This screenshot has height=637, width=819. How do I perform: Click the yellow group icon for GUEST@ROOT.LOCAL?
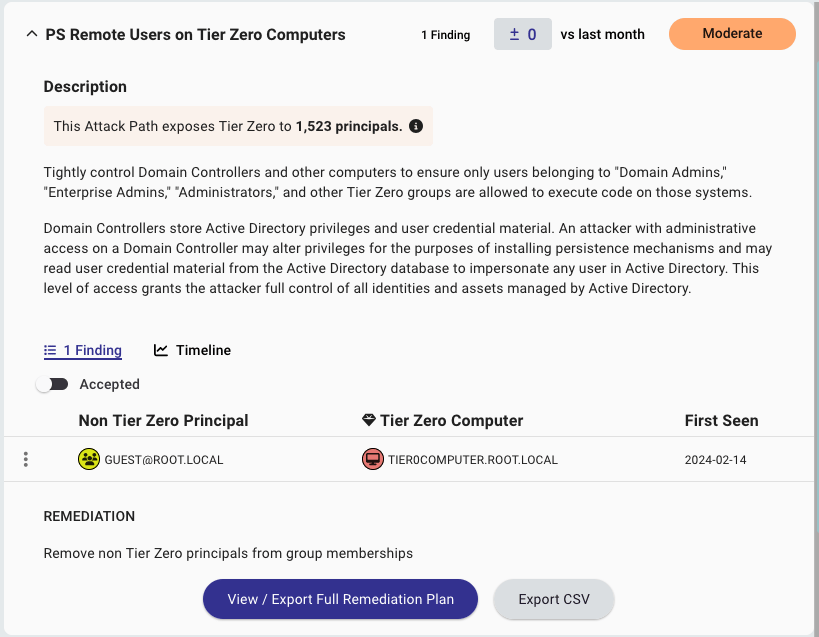(89, 459)
